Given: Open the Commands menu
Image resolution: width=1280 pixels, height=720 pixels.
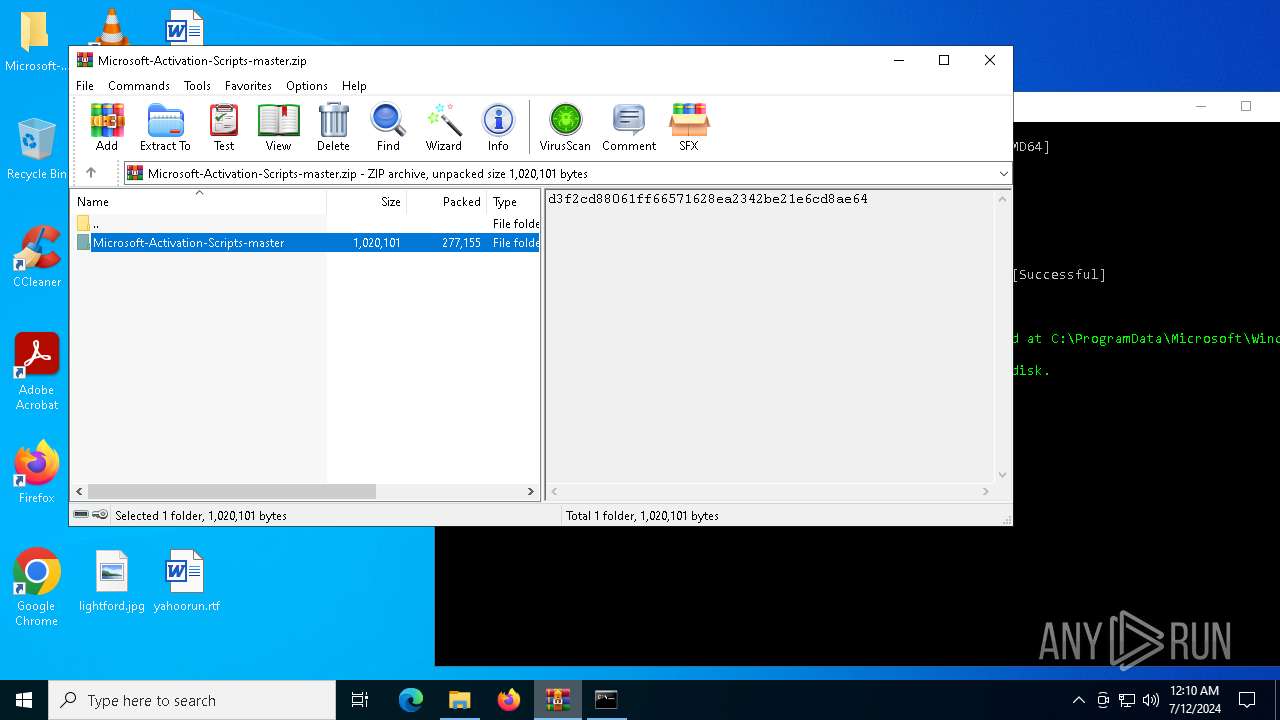Looking at the screenshot, I should click(x=139, y=86).
